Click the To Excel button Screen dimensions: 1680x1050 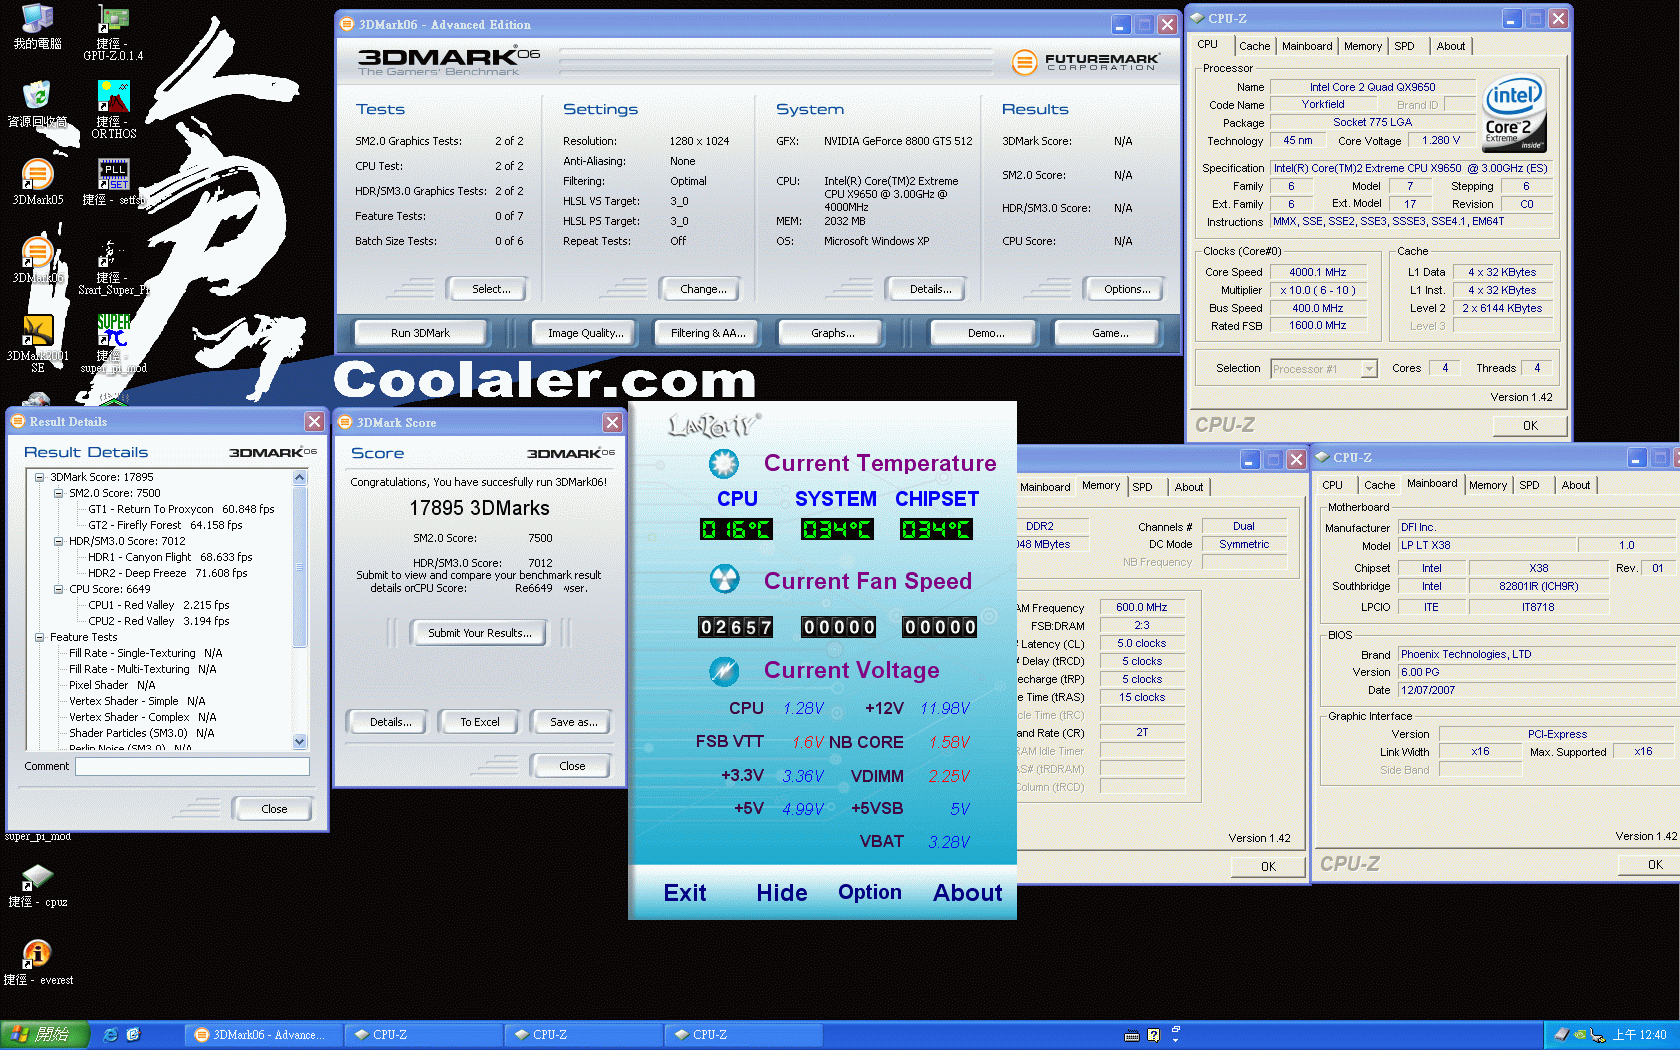(x=480, y=722)
